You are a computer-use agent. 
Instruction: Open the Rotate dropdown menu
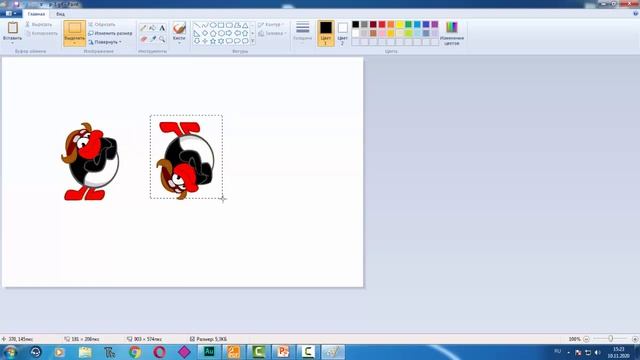[105, 42]
